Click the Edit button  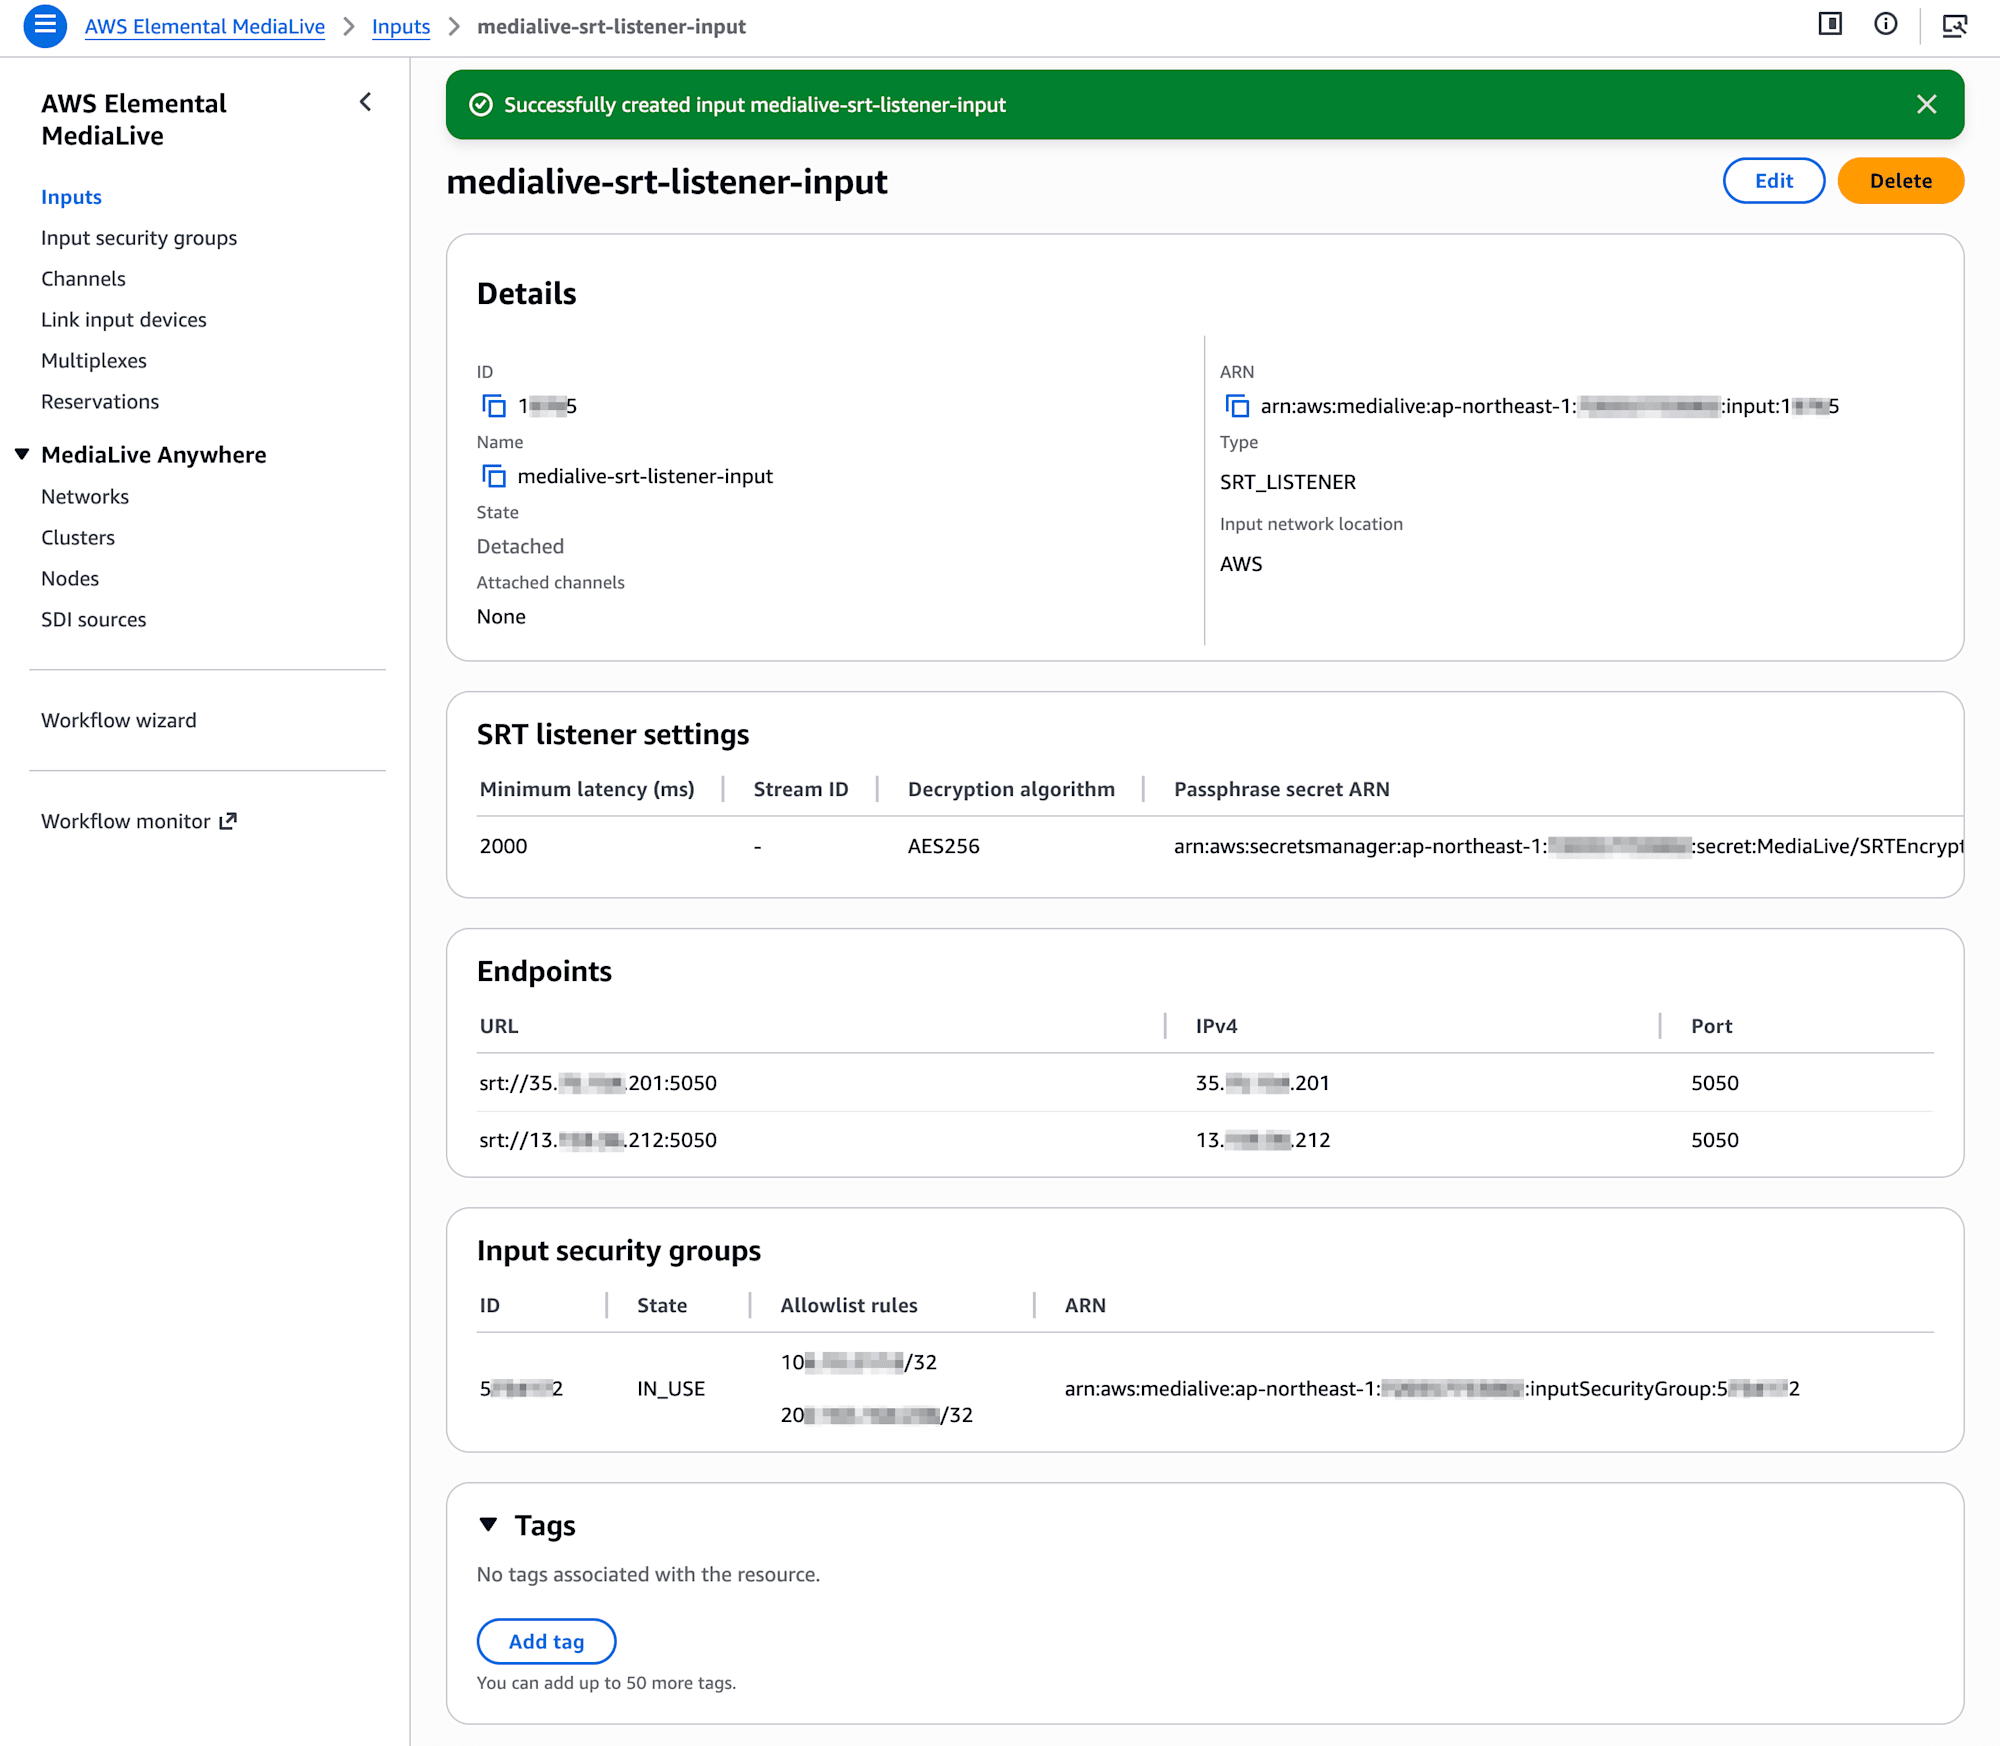[x=1773, y=181]
